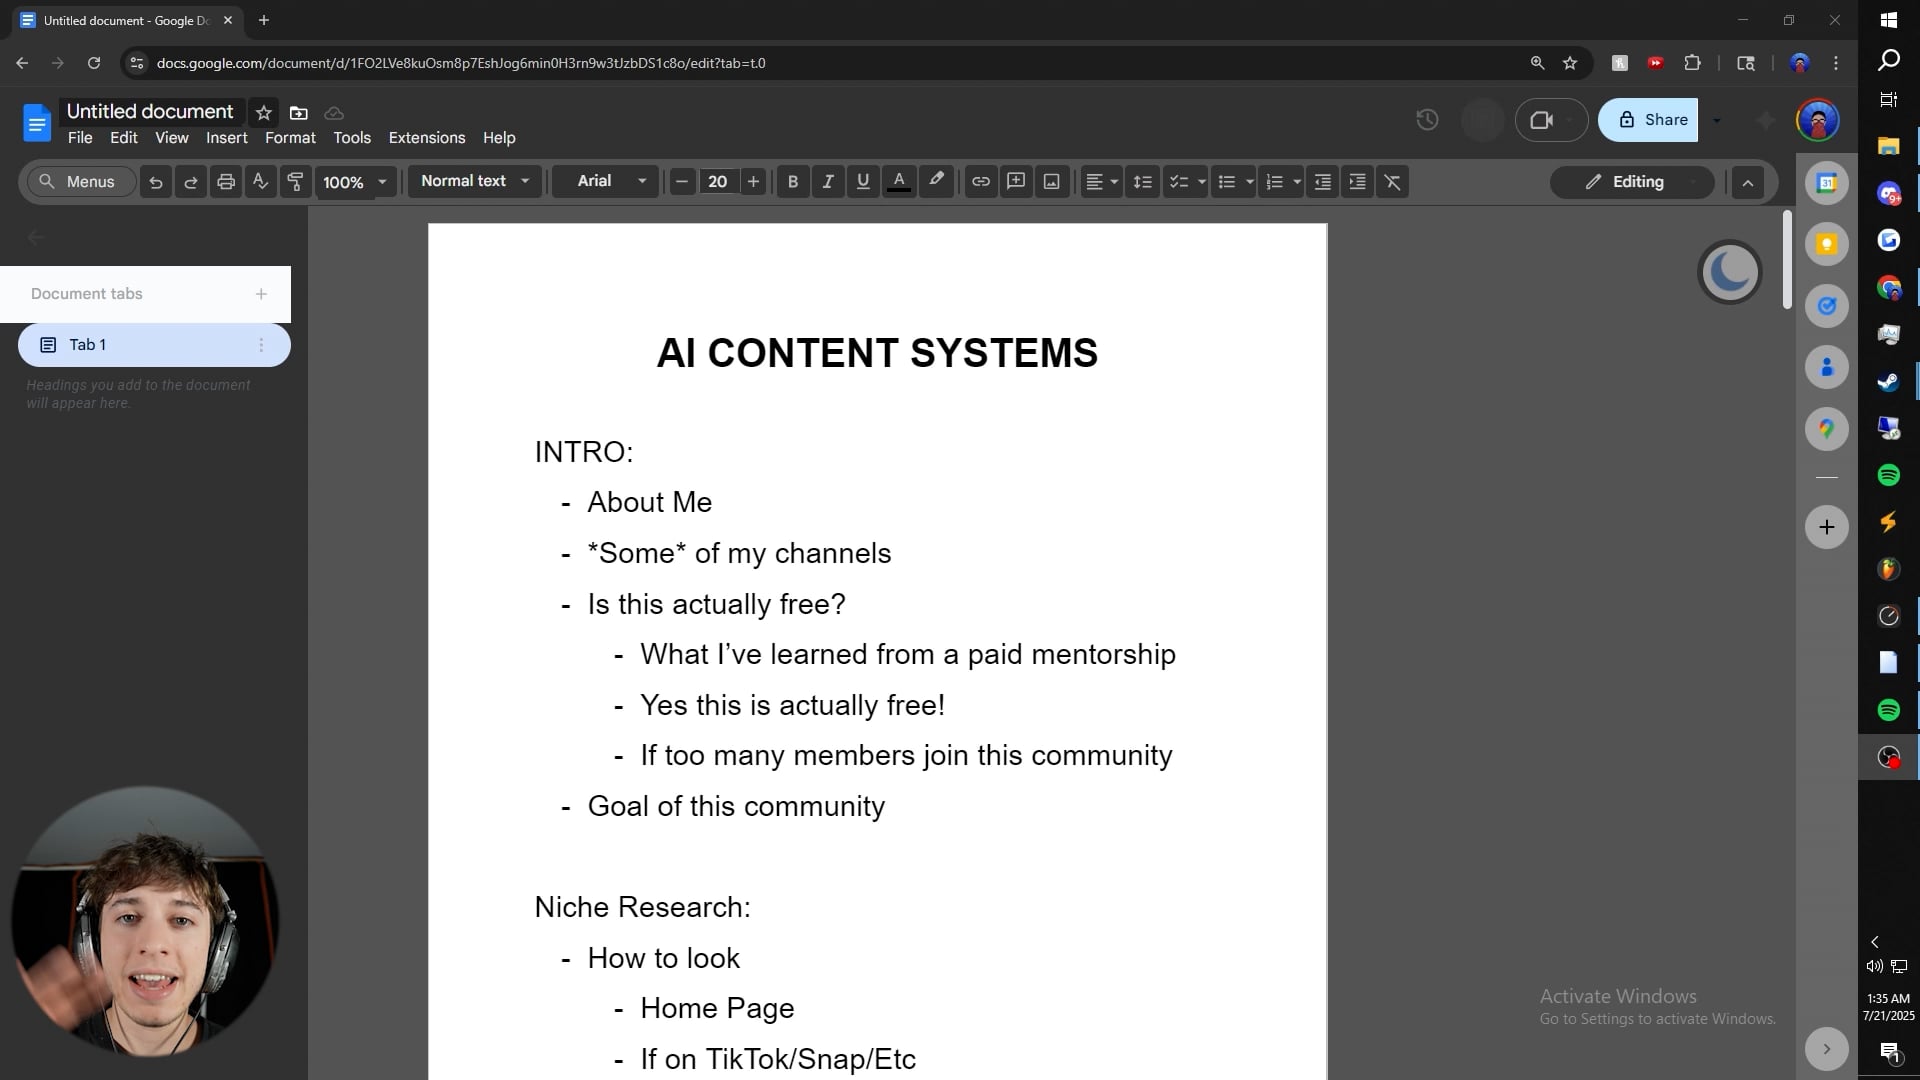Open the text color picker
Image resolution: width=1920 pixels, height=1080 pixels.
(898, 182)
